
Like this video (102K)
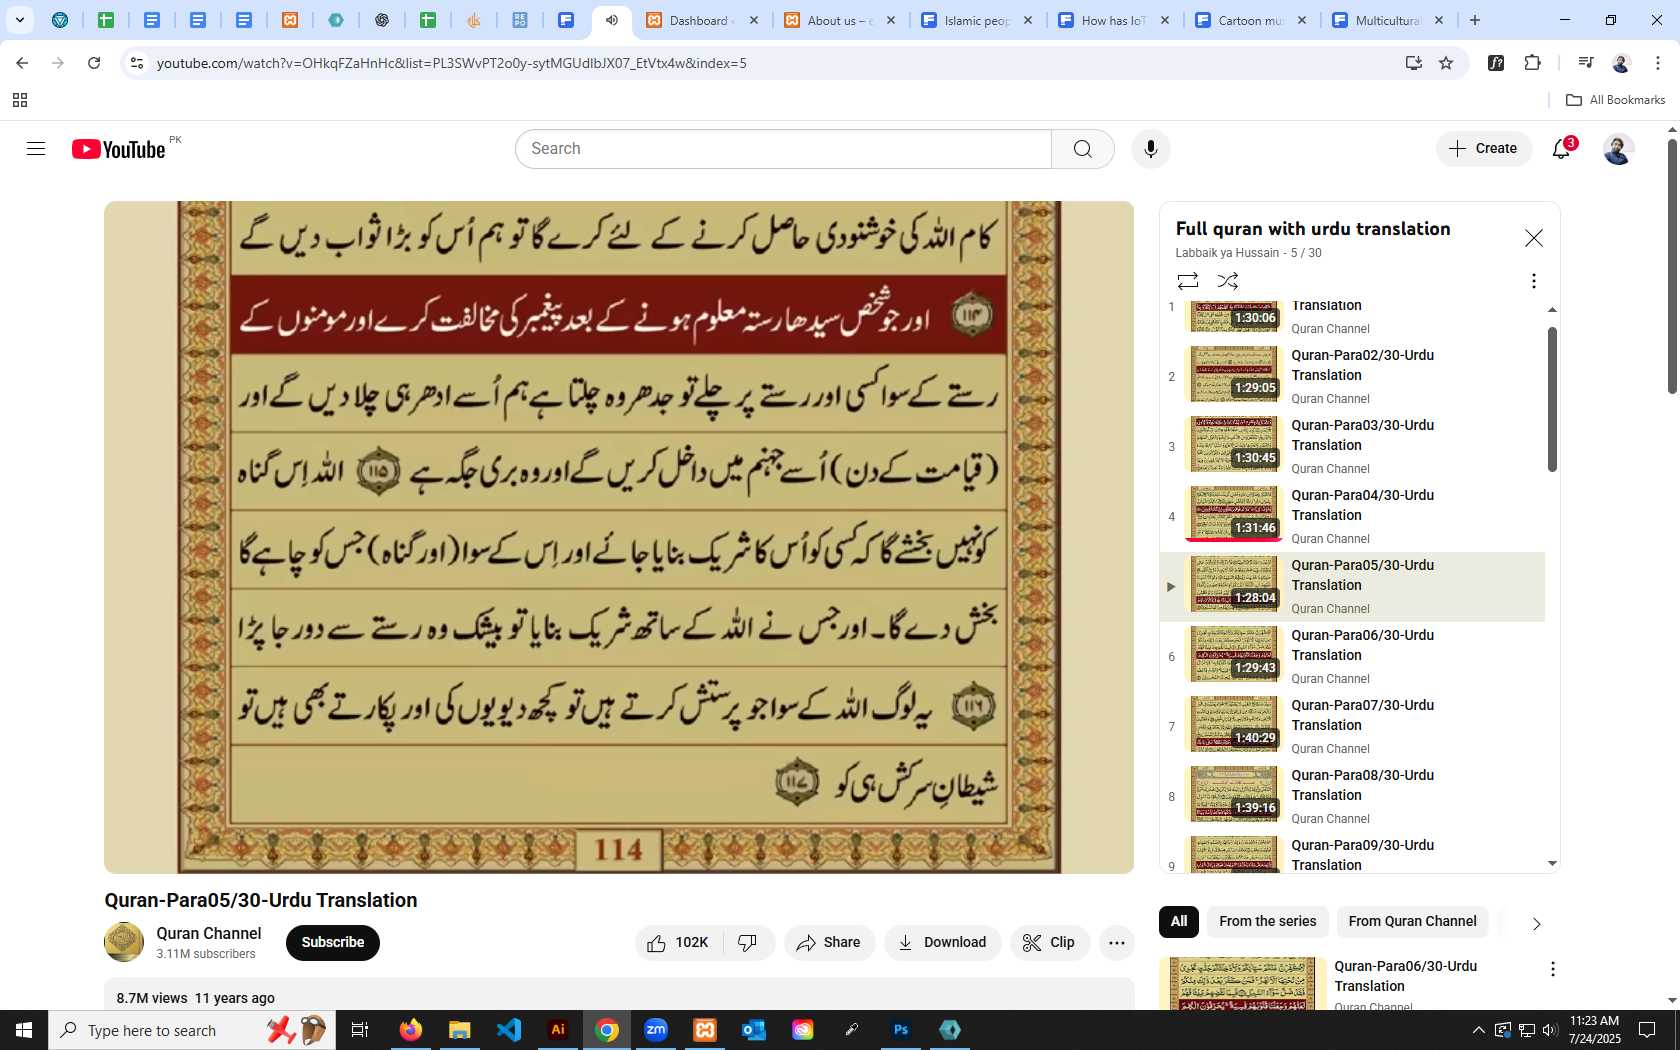point(678,943)
